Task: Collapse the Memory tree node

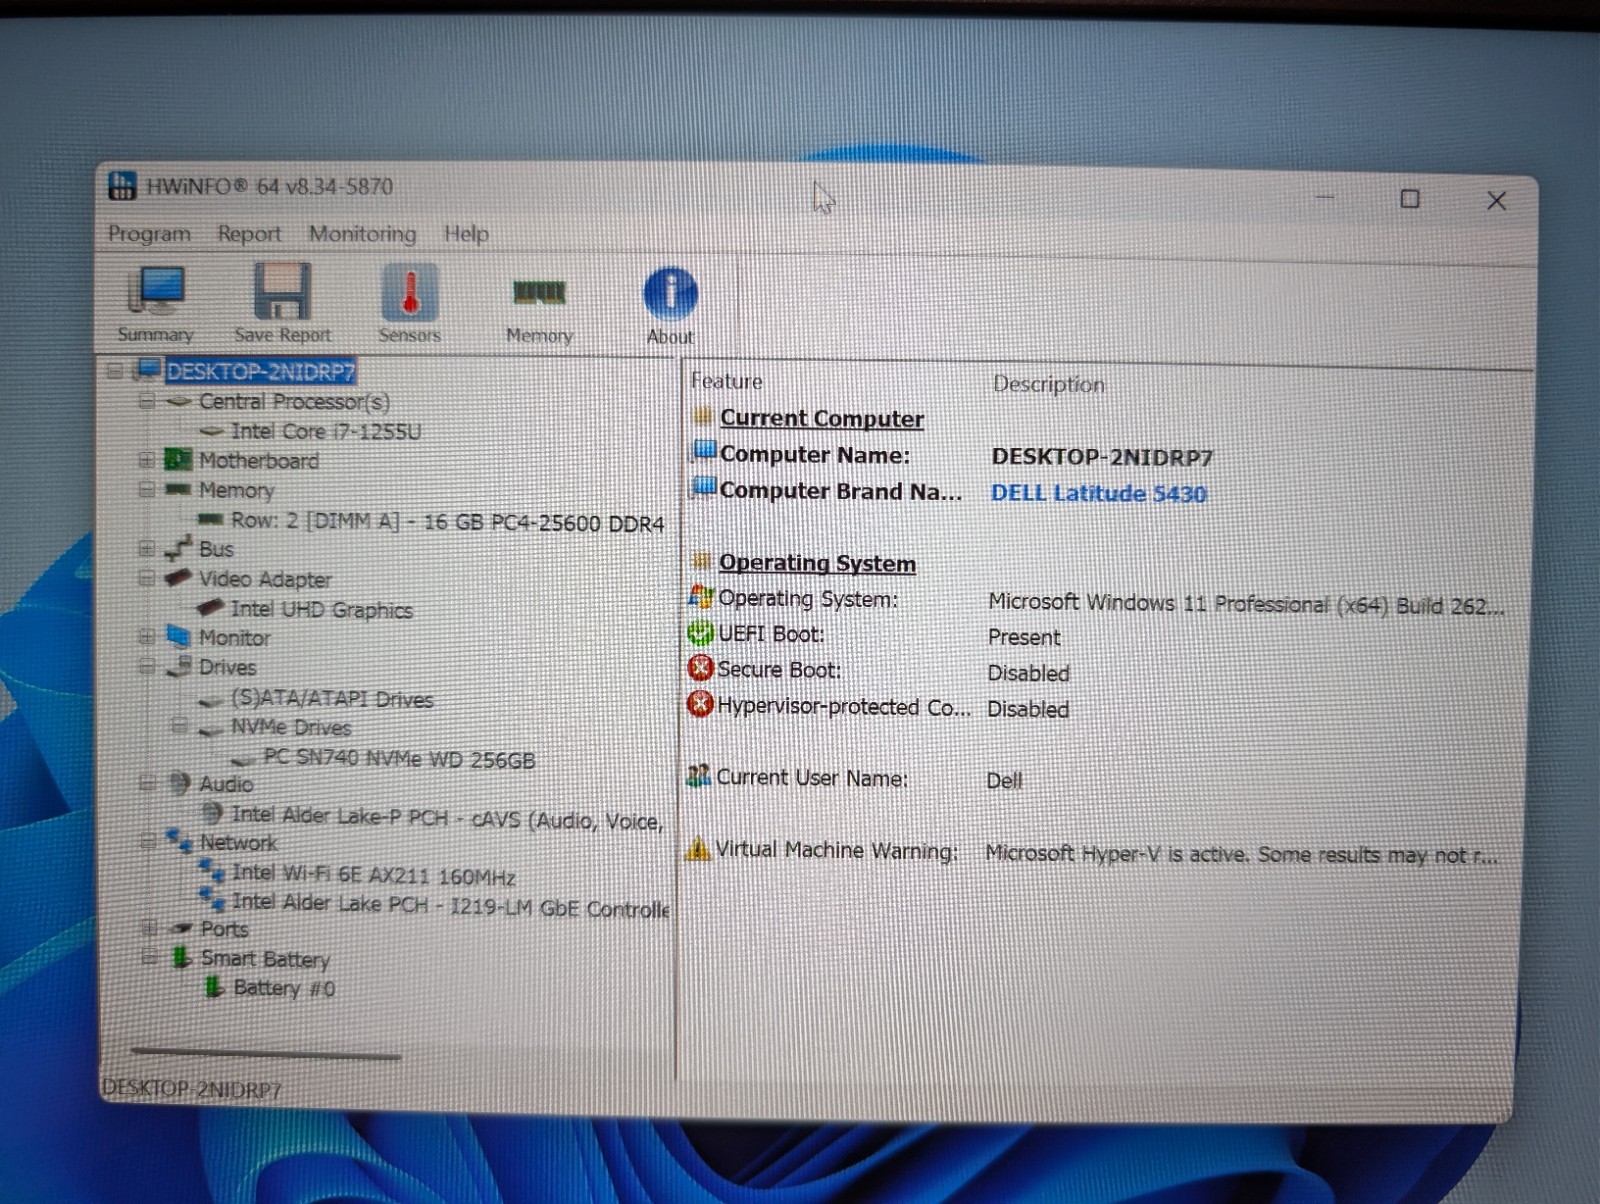Action: [147, 490]
